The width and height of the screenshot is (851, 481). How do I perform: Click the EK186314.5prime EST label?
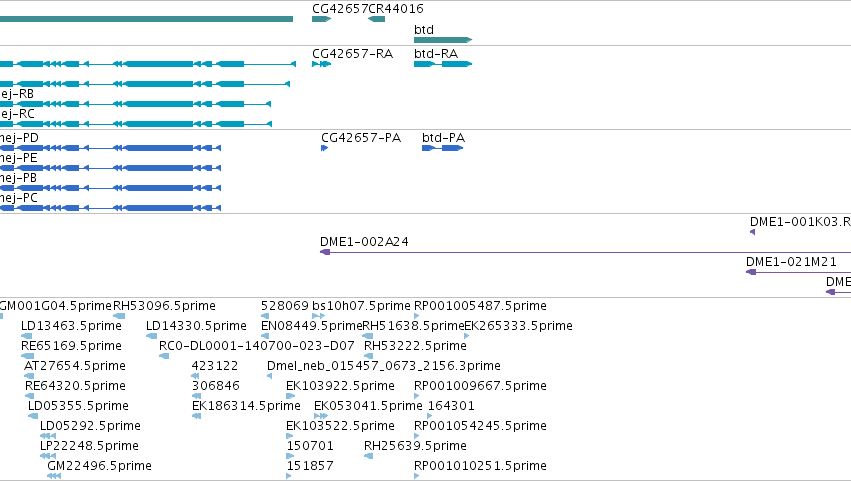(246, 406)
